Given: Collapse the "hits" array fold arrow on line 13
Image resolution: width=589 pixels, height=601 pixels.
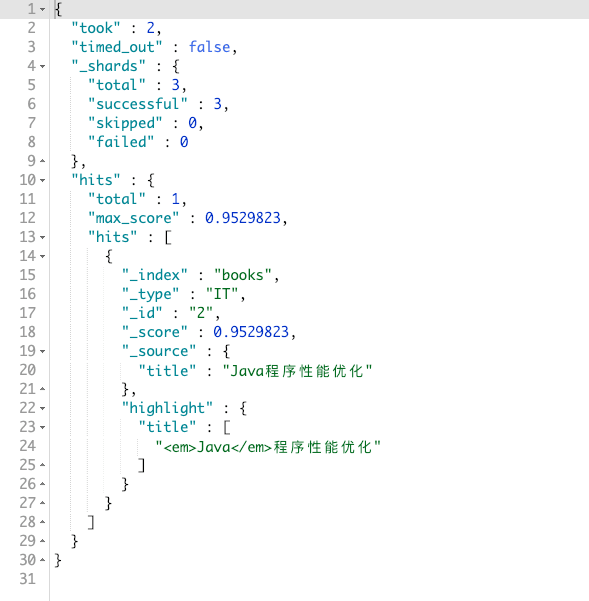Looking at the screenshot, I should 43,237.
